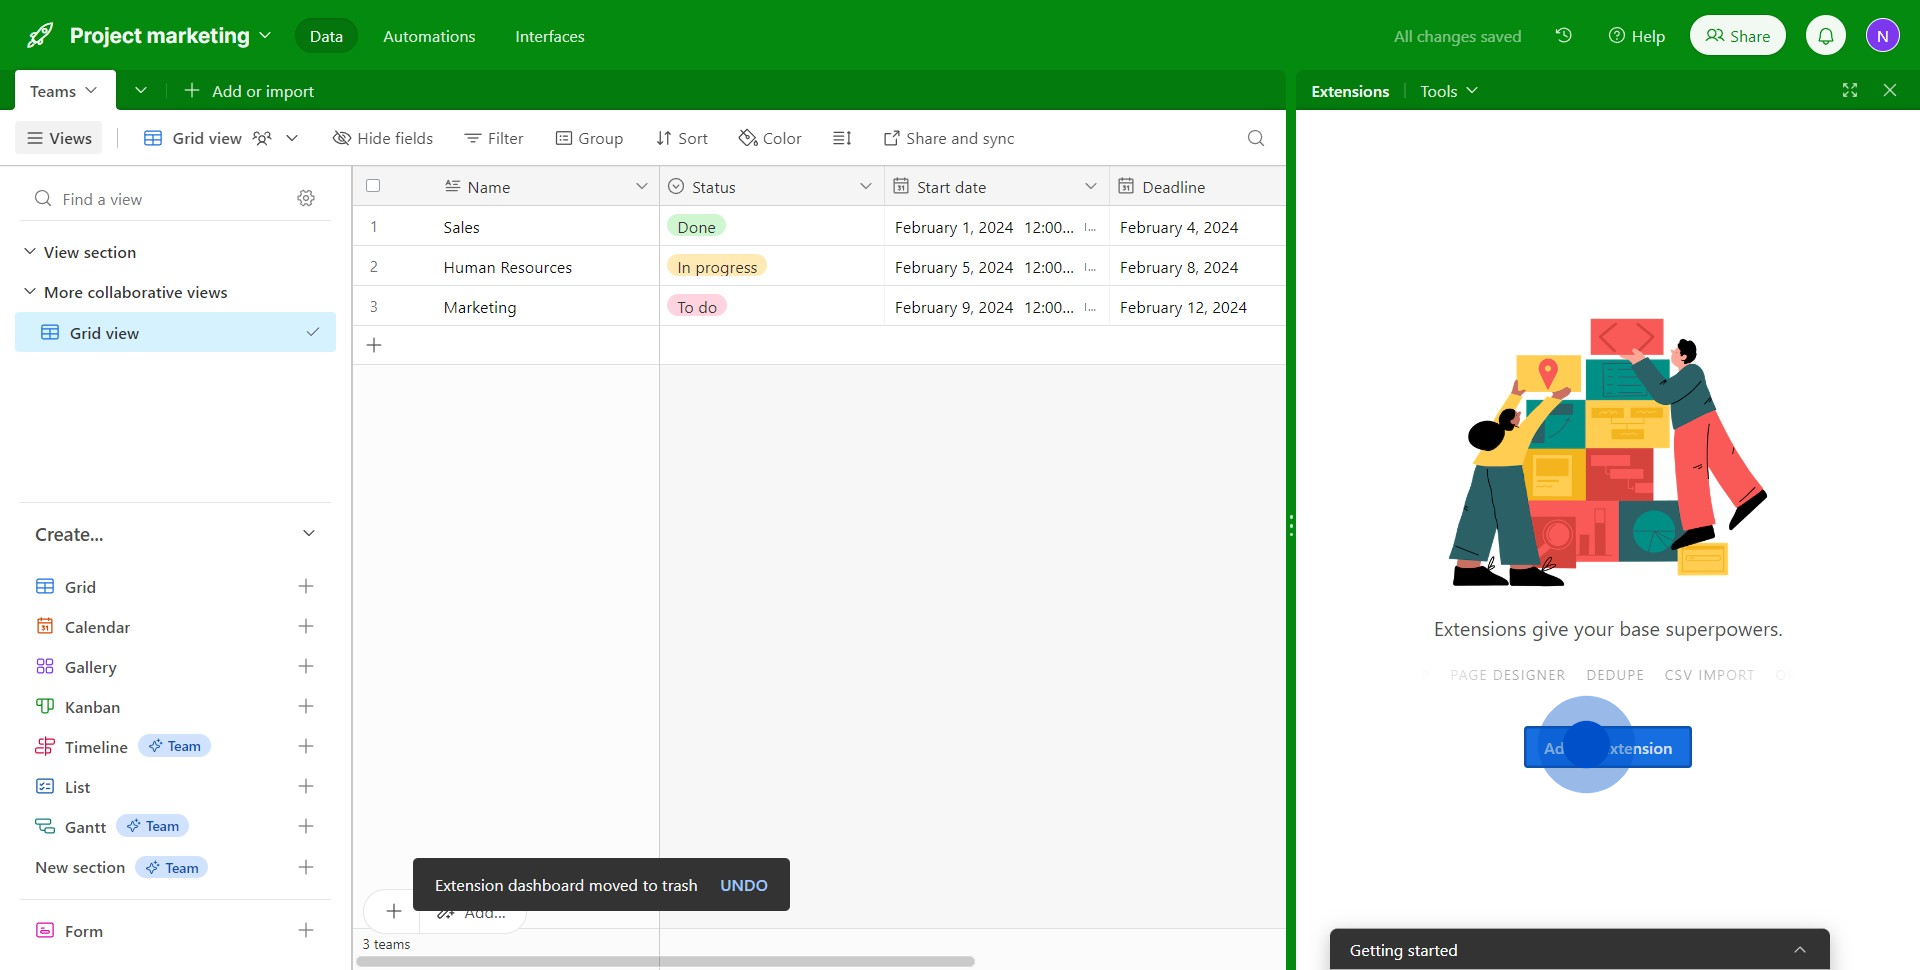Collapse More collaborative views section

(30, 292)
